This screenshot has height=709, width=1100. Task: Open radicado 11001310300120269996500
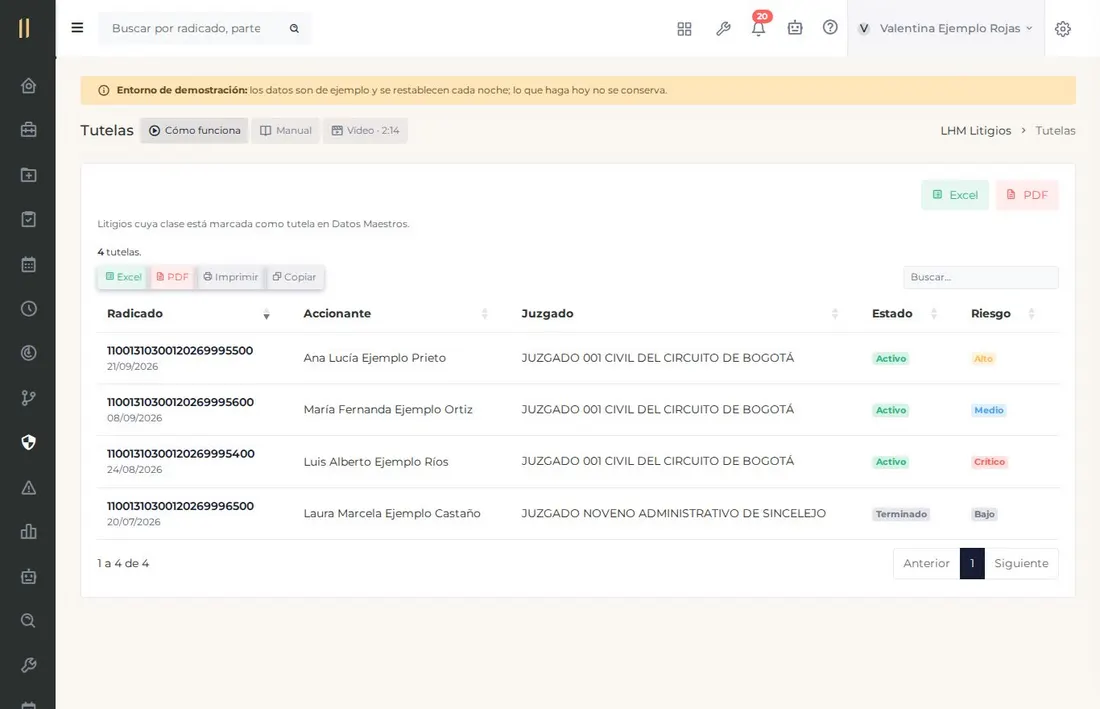coord(180,506)
